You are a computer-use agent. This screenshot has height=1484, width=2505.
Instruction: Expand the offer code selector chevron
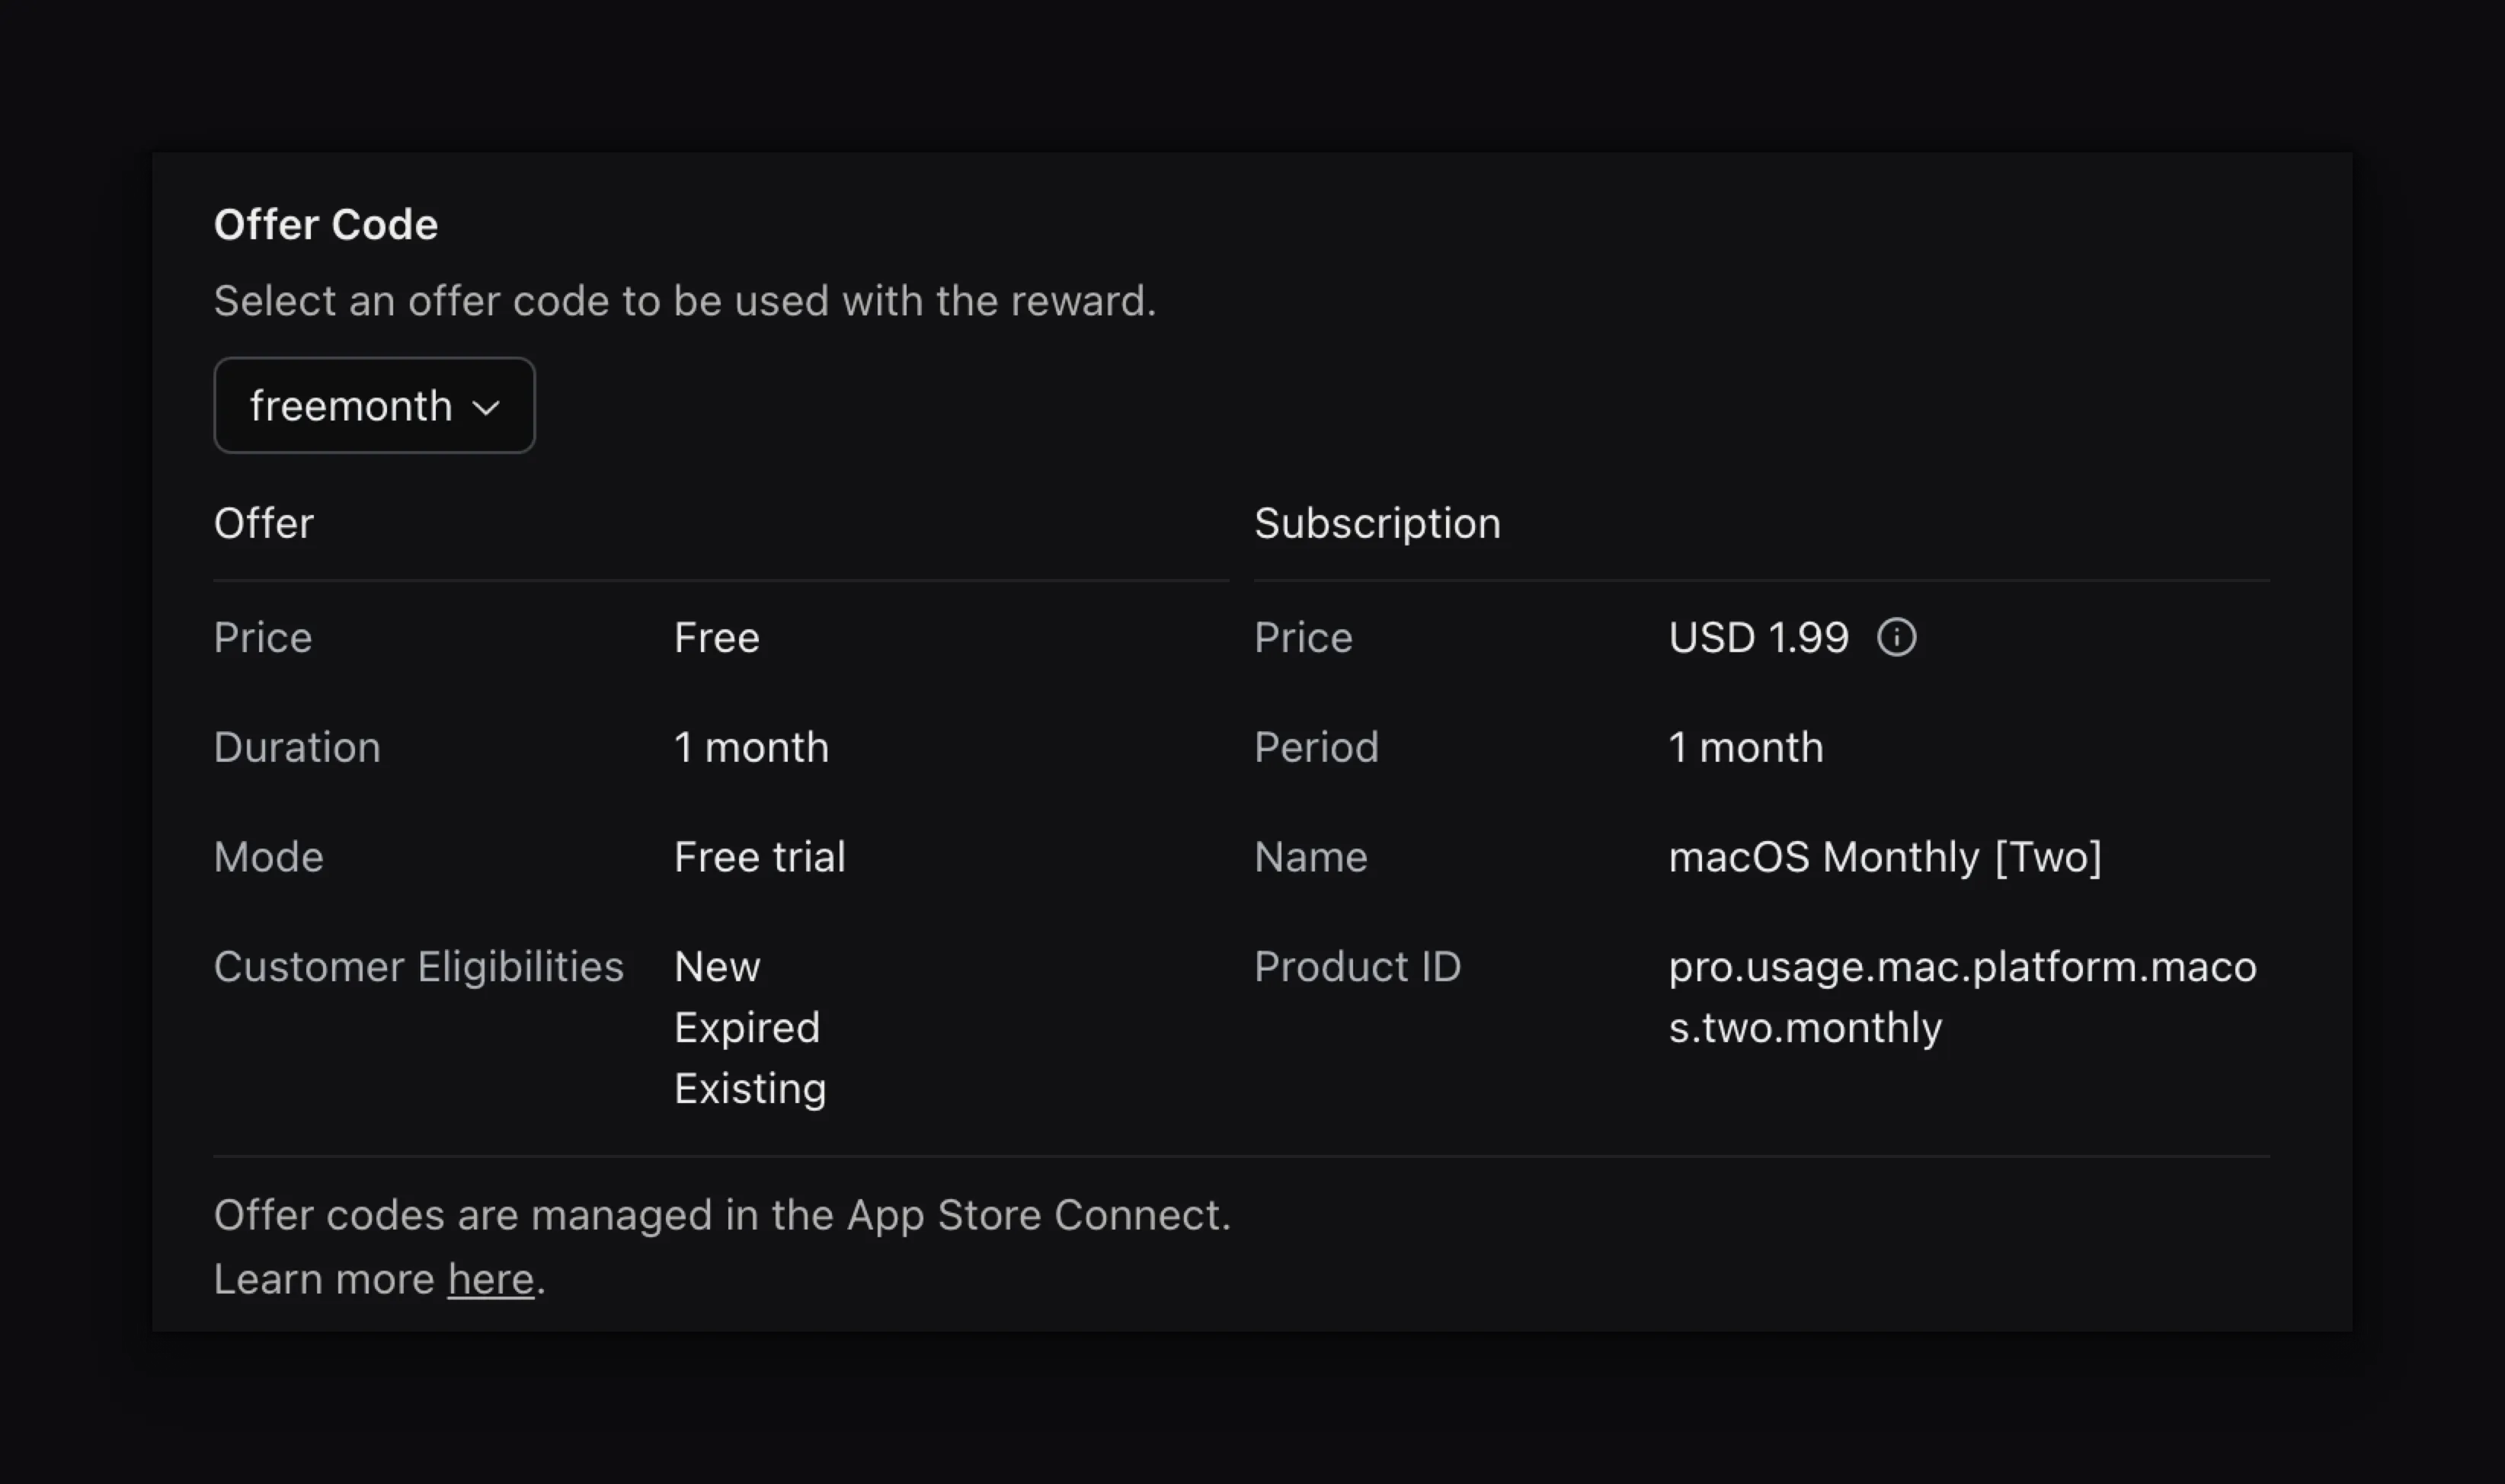489,407
